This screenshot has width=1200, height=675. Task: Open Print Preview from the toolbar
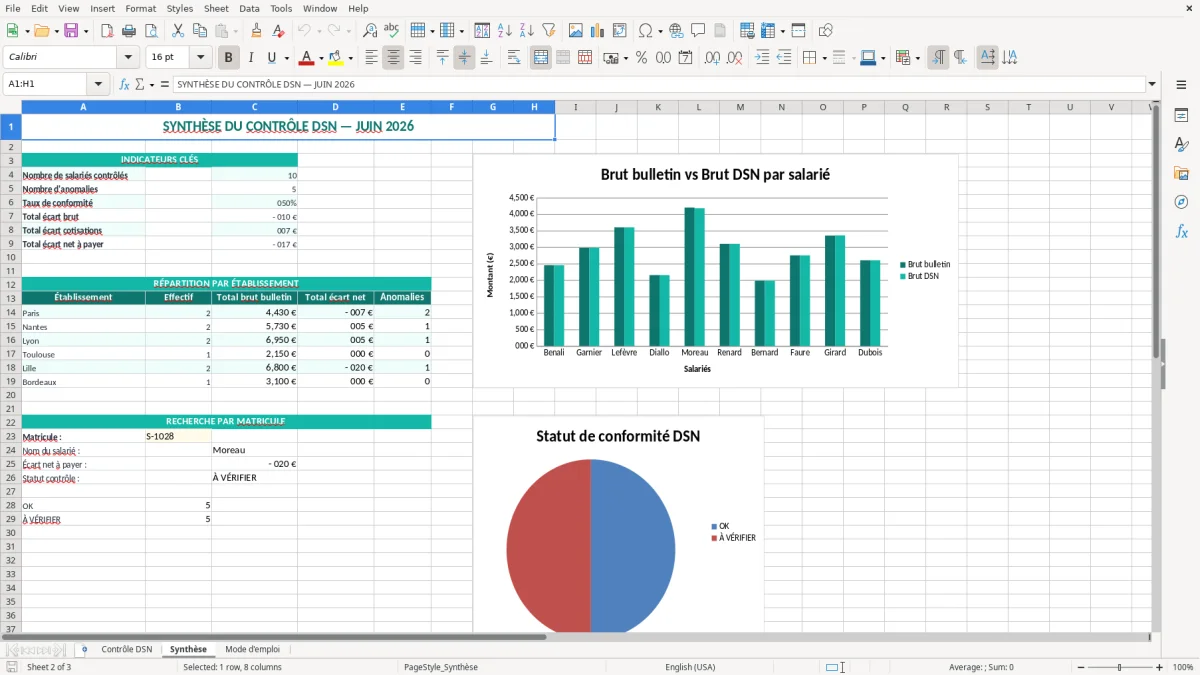(150, 31)
